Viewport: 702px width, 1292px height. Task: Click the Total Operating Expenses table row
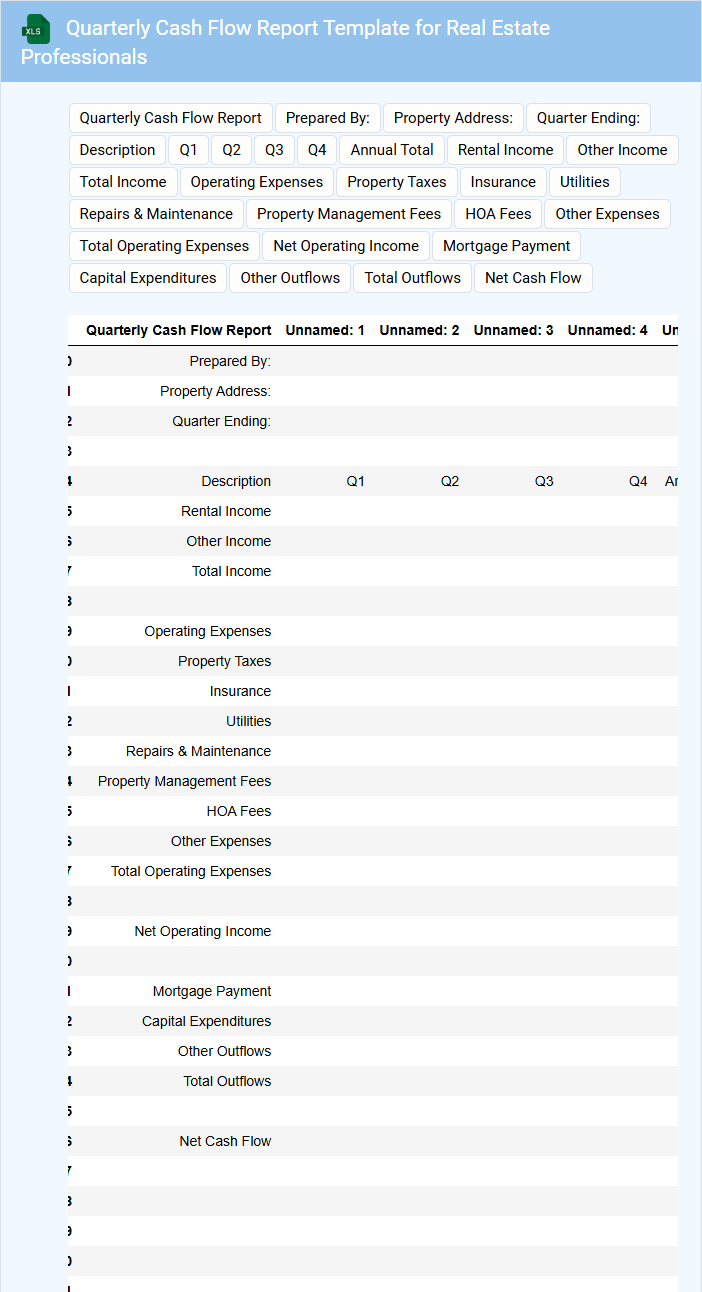373,871
